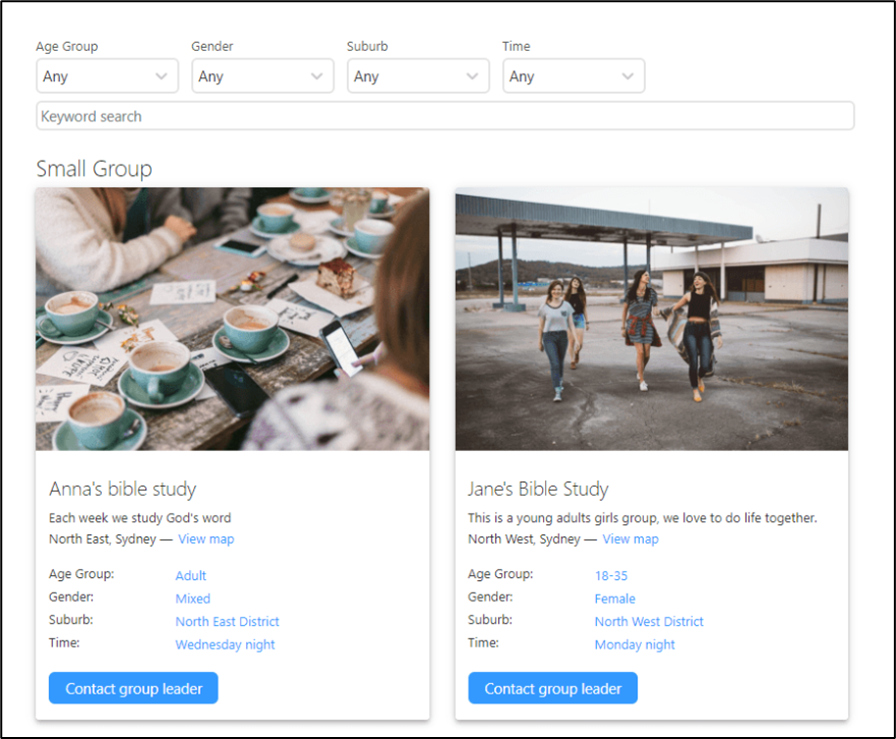Contact group leader of Jane's Bible Study
Viewport: 896px width, 739px height.
click(553, 688)
